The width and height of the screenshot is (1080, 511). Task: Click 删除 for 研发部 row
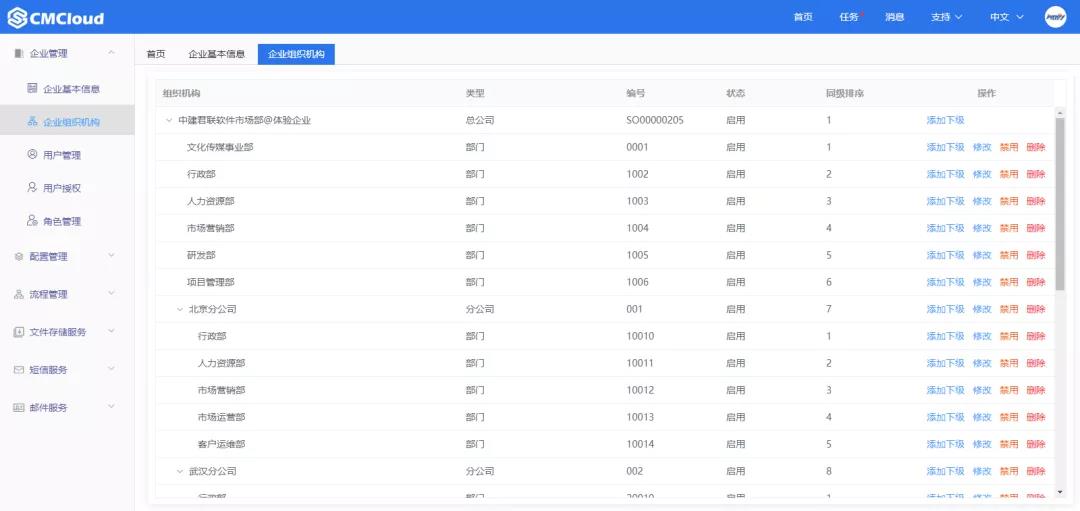(1035, 256)
